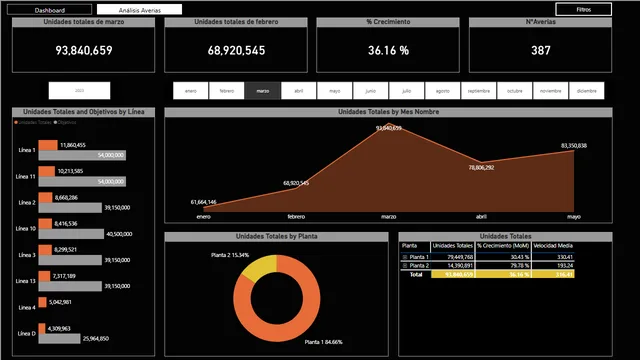Select diciembre month button

(587, 91)
